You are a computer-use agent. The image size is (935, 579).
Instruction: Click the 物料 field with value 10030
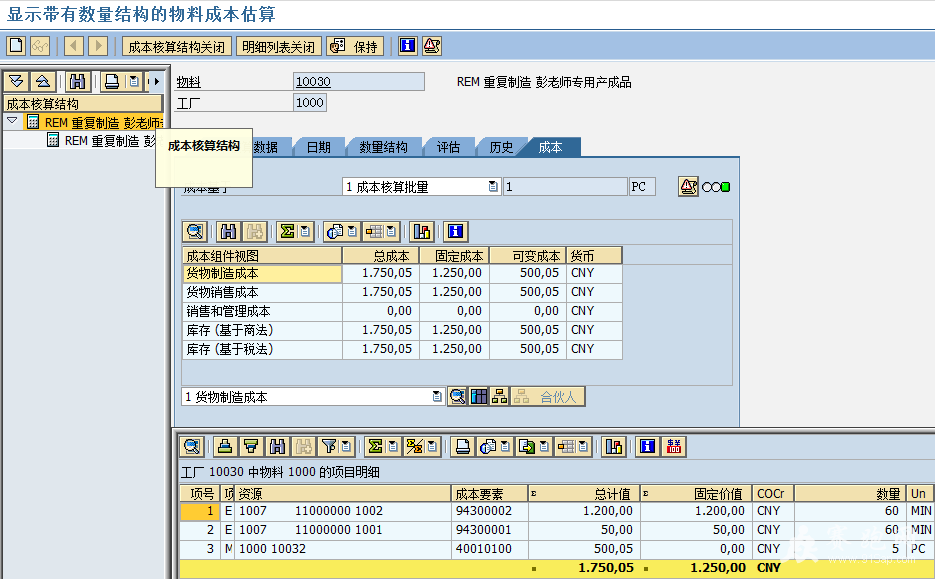359,82
